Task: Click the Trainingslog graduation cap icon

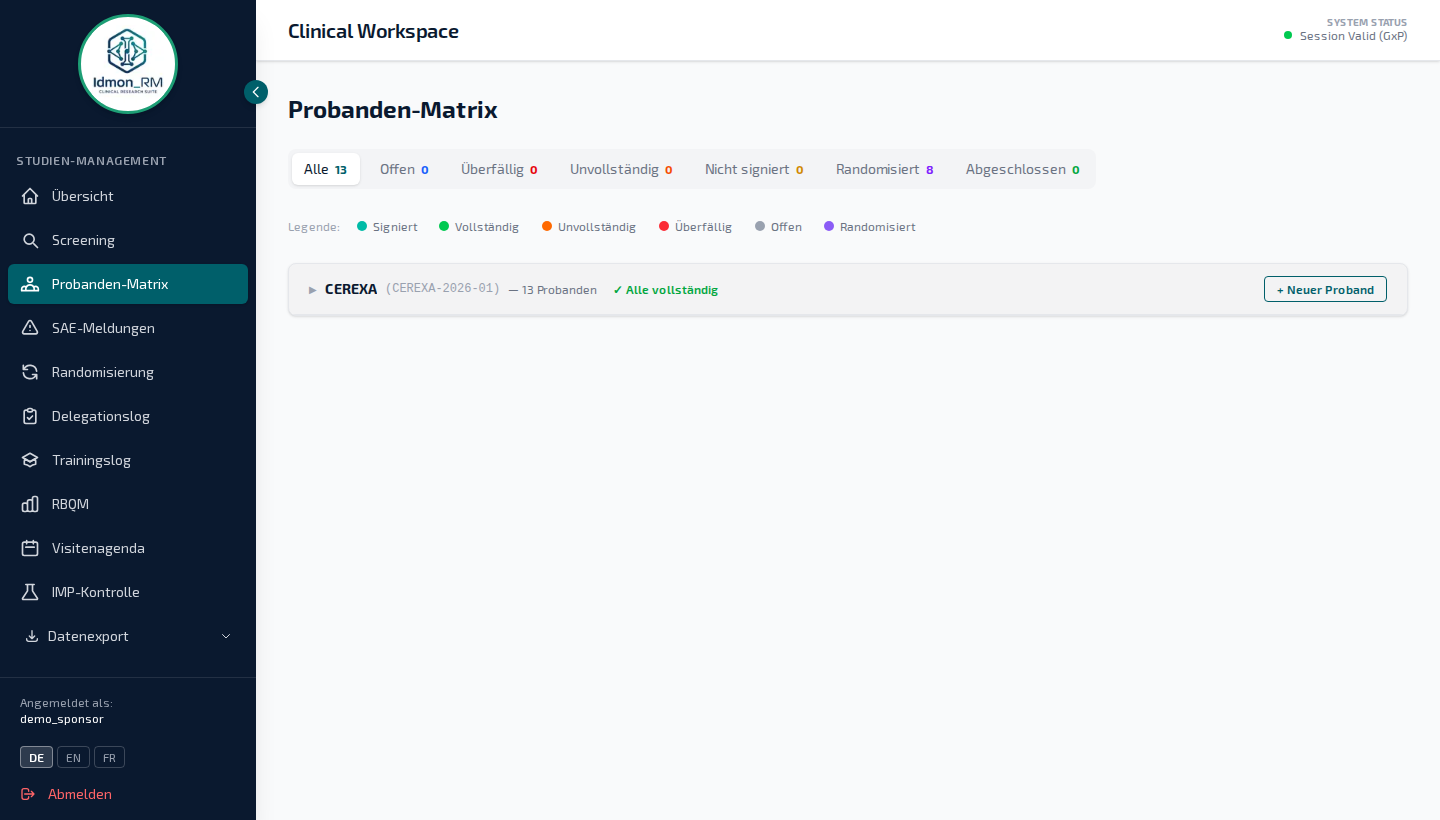Action: click(x=30, y=460)
